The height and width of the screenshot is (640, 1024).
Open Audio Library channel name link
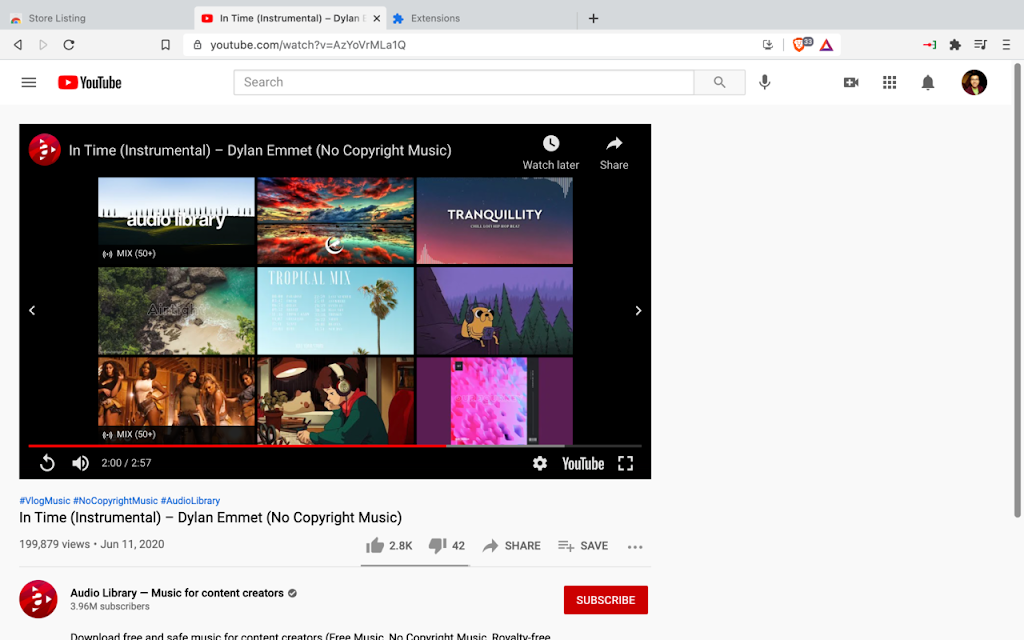[177, 593]
